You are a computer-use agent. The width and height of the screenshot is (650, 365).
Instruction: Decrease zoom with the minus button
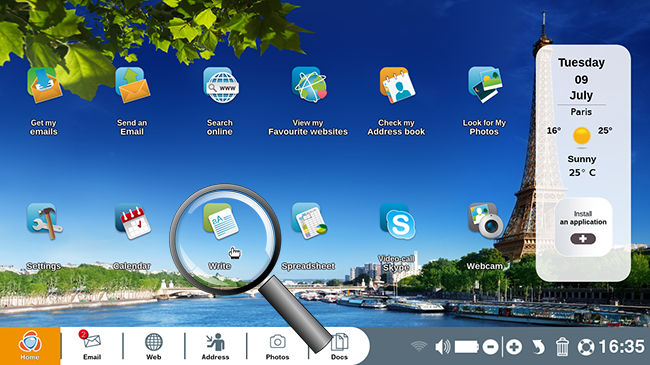490,347
